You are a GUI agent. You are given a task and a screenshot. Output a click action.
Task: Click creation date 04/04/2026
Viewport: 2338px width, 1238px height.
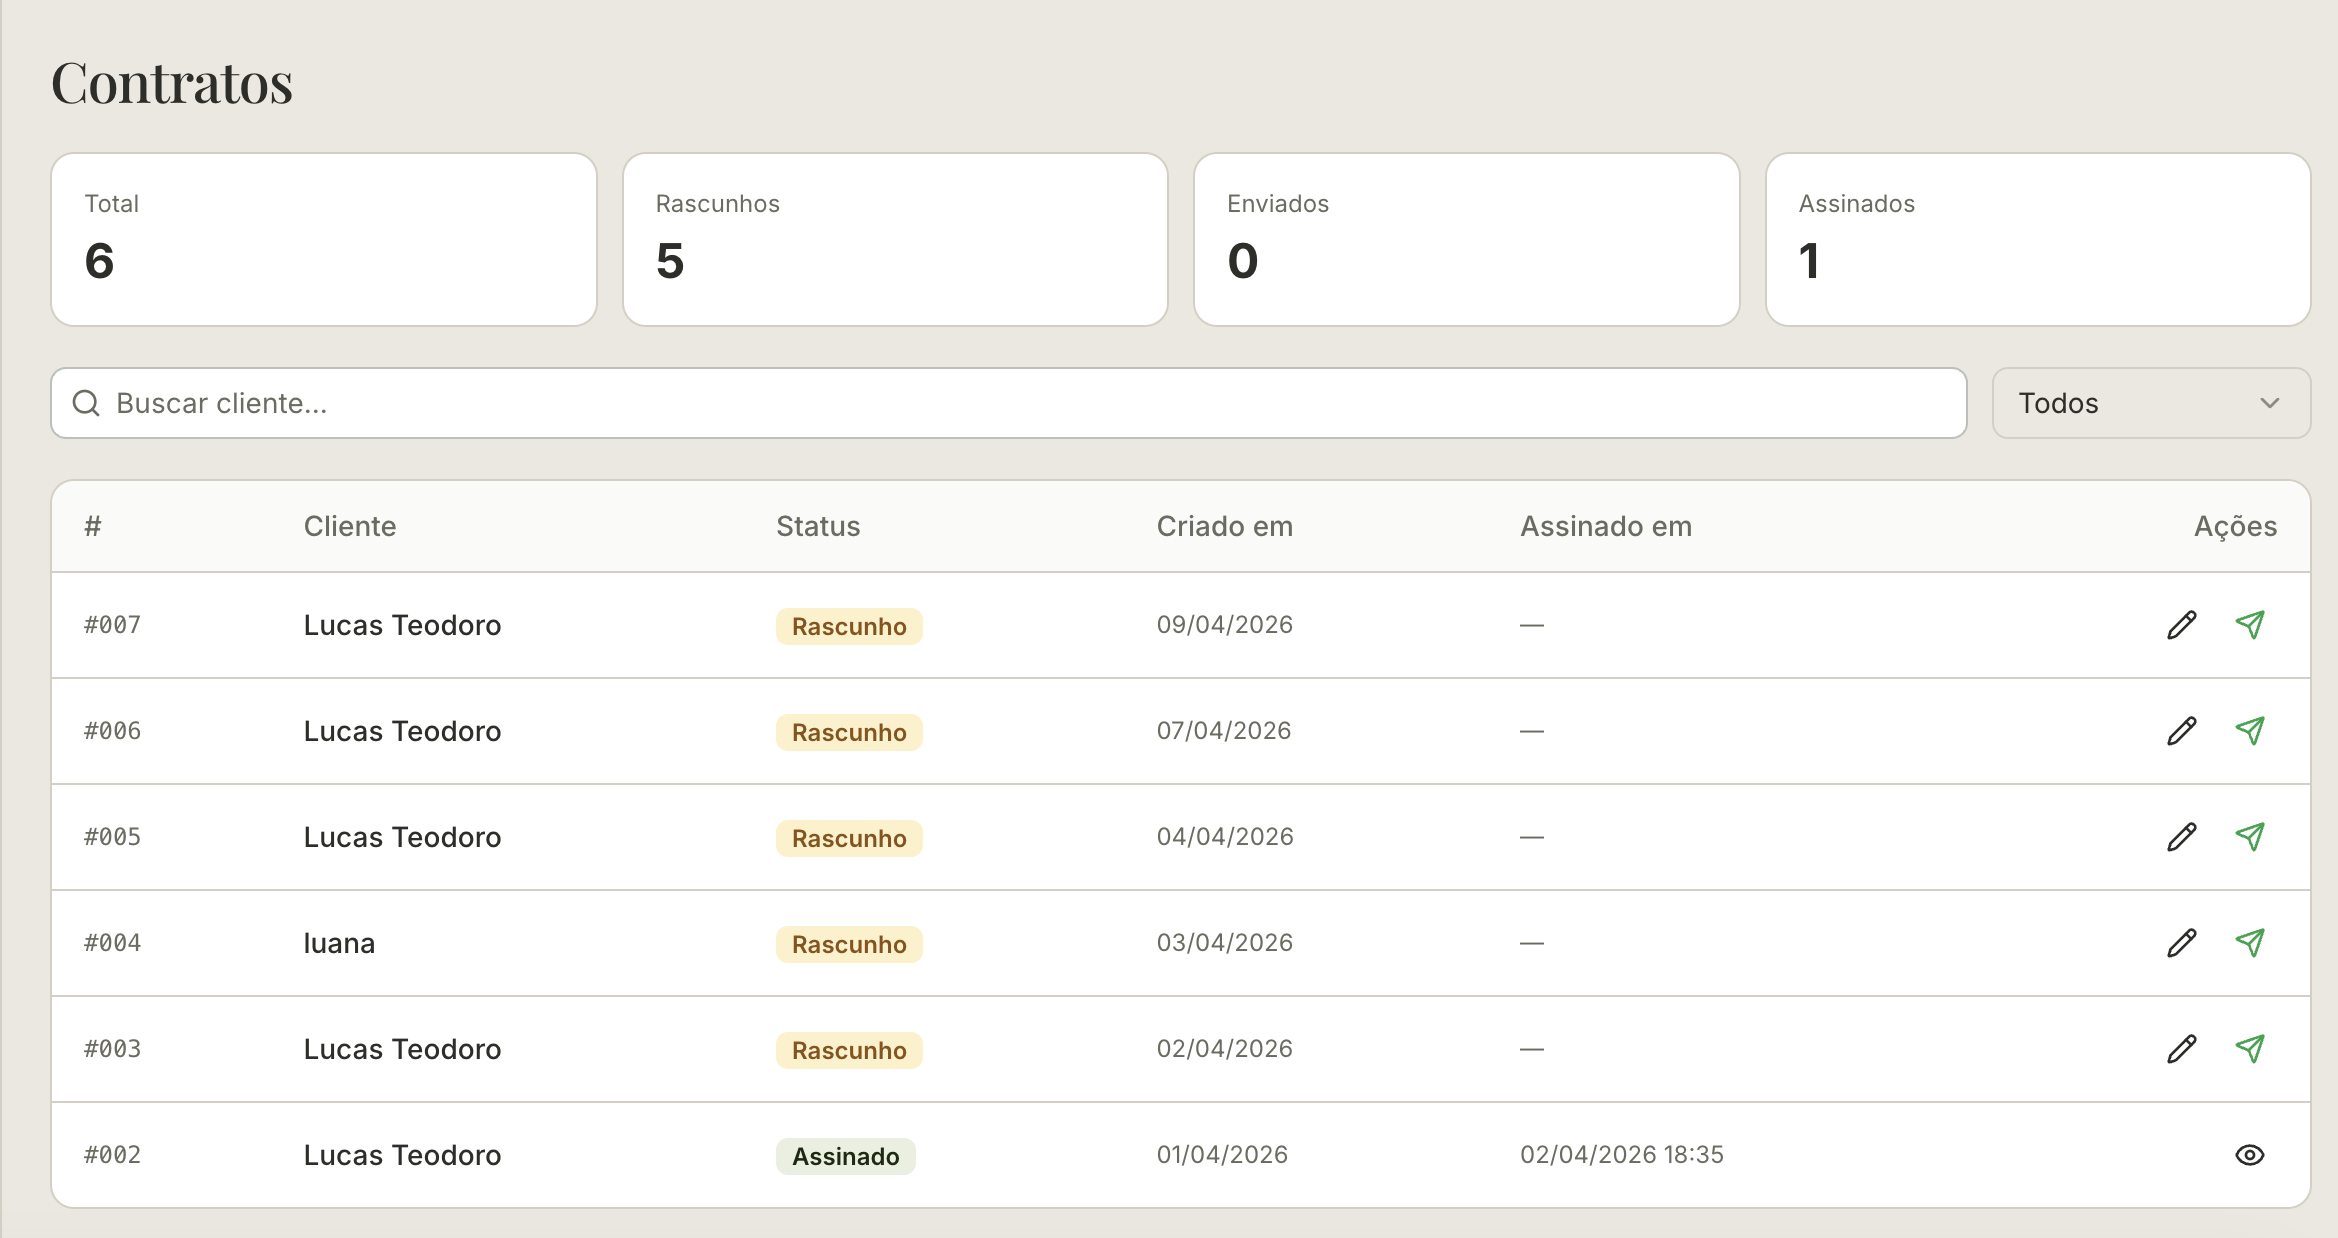[x=1225, y=837]
